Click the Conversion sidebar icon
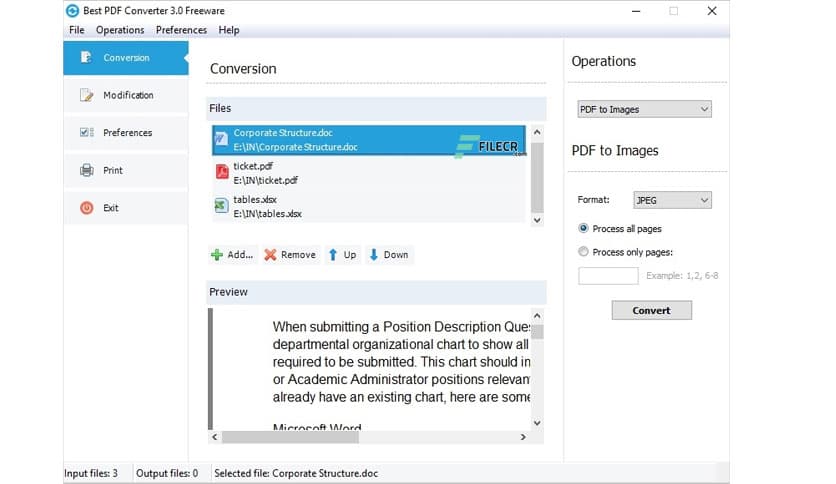This screenshot has height=484, width=836. point(86,58)
